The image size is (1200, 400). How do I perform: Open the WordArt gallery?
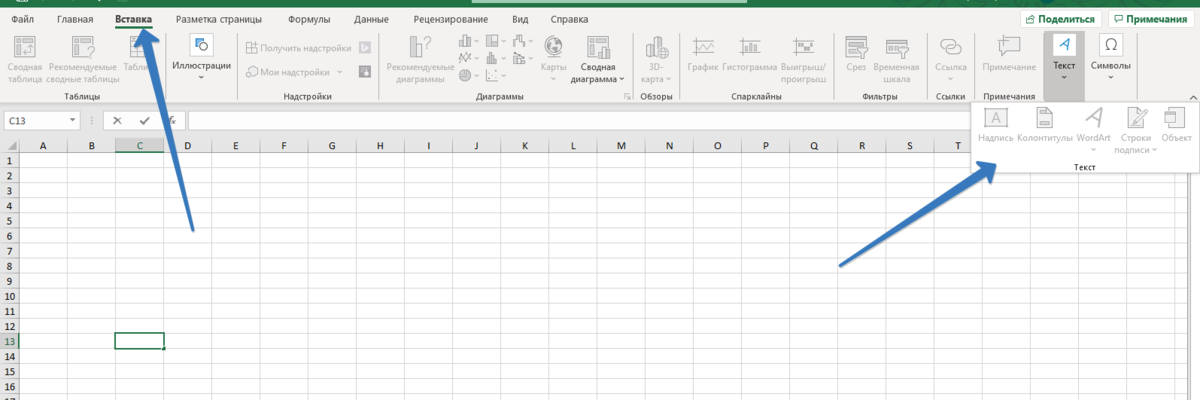[x=1094, y=130]
